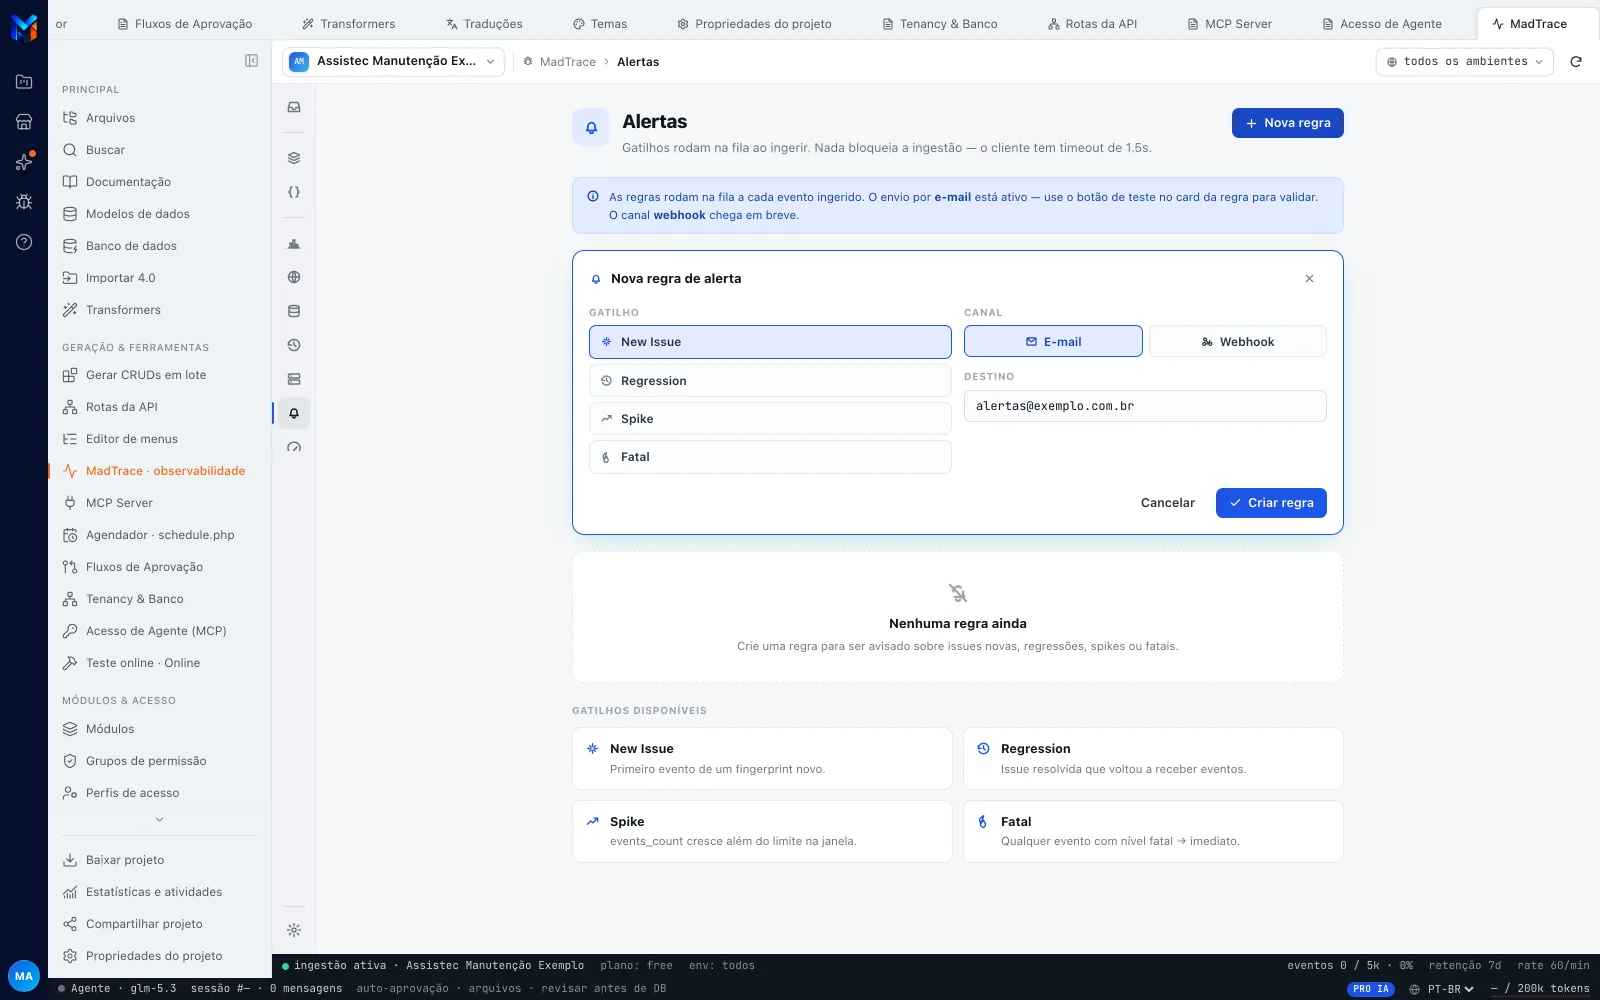This screenshot has height=1000, width=1600.
Task: Collapse the left navigation panel icon
Action: tap(251, 61)
